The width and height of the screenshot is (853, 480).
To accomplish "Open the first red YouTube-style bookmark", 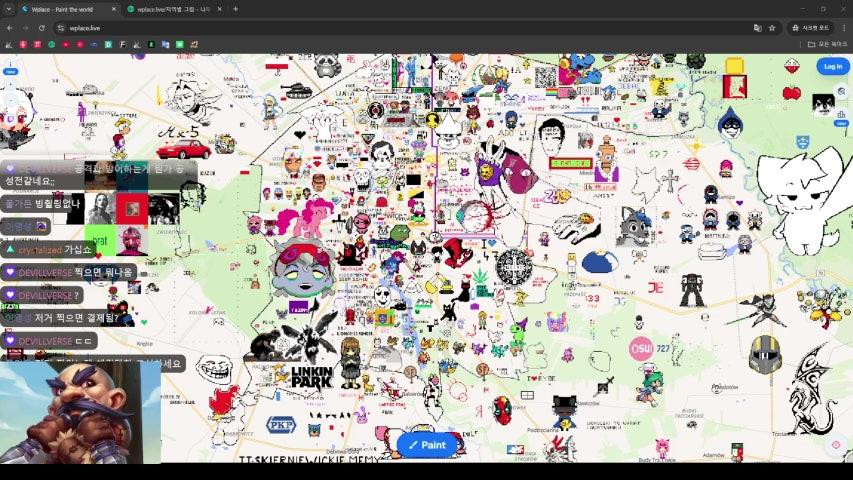I will [66, 45].
